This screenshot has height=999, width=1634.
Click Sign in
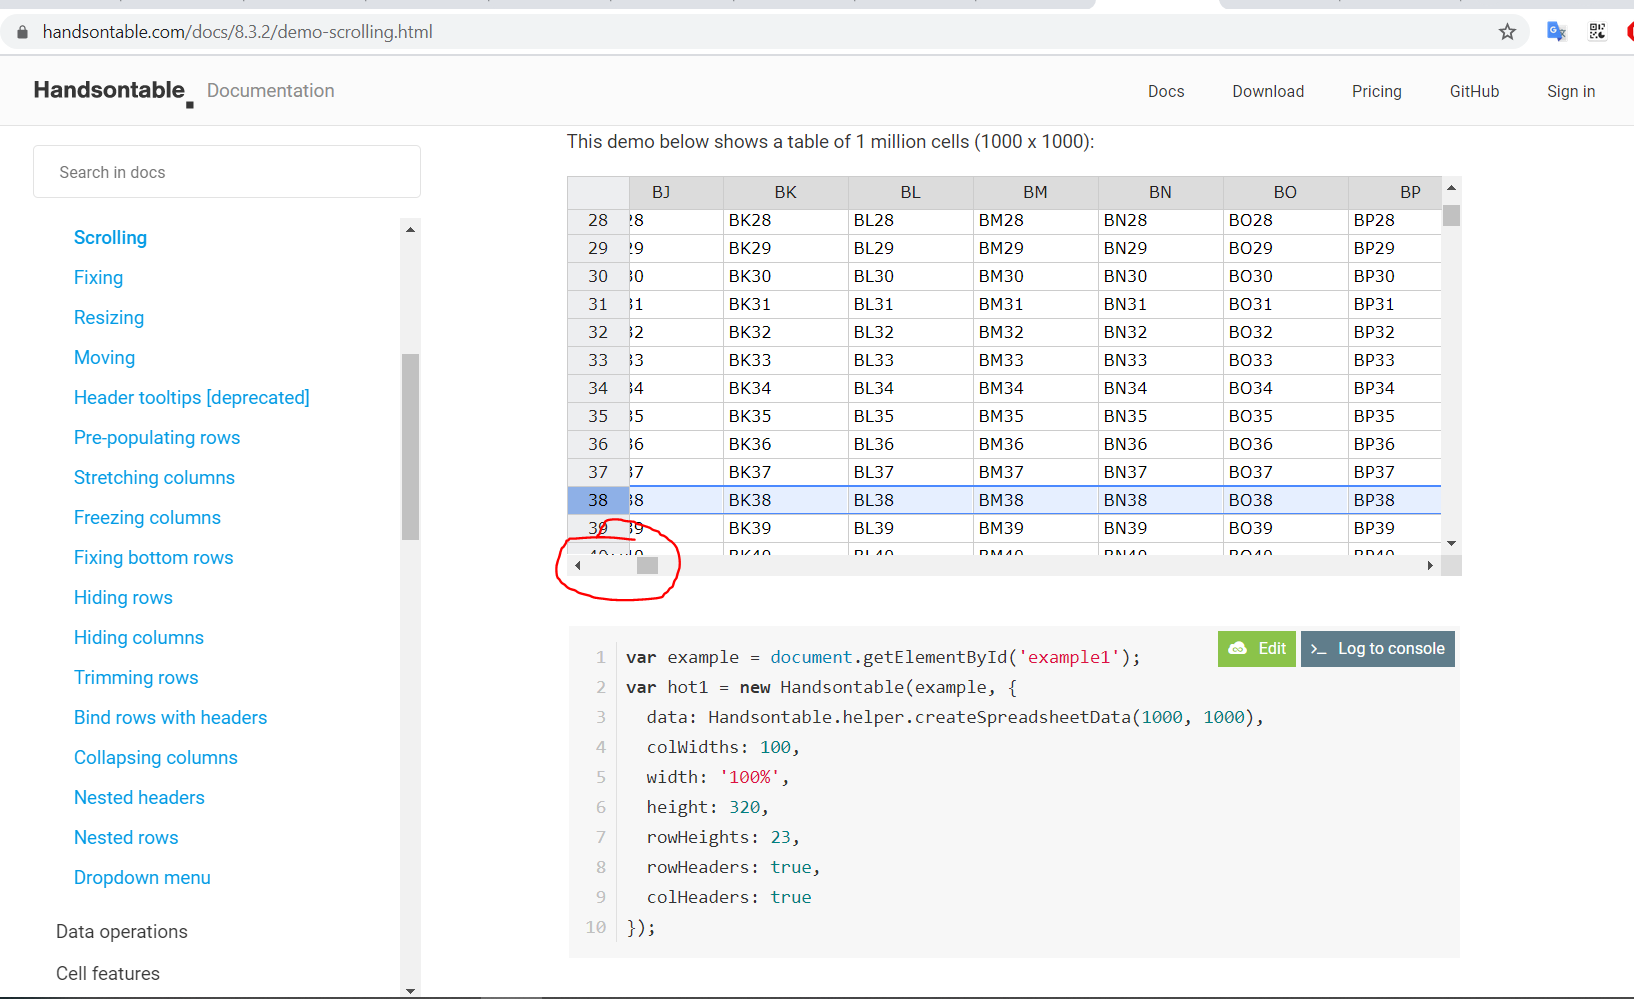pos(1571,91)
